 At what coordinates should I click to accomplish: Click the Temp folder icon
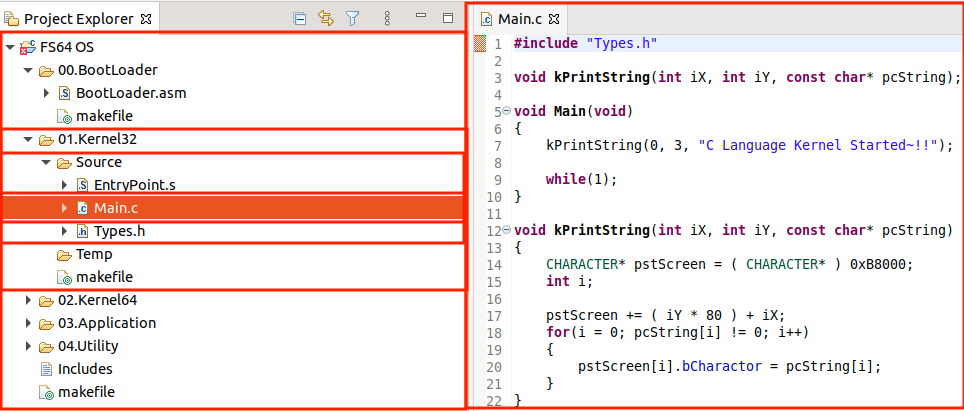63,254
